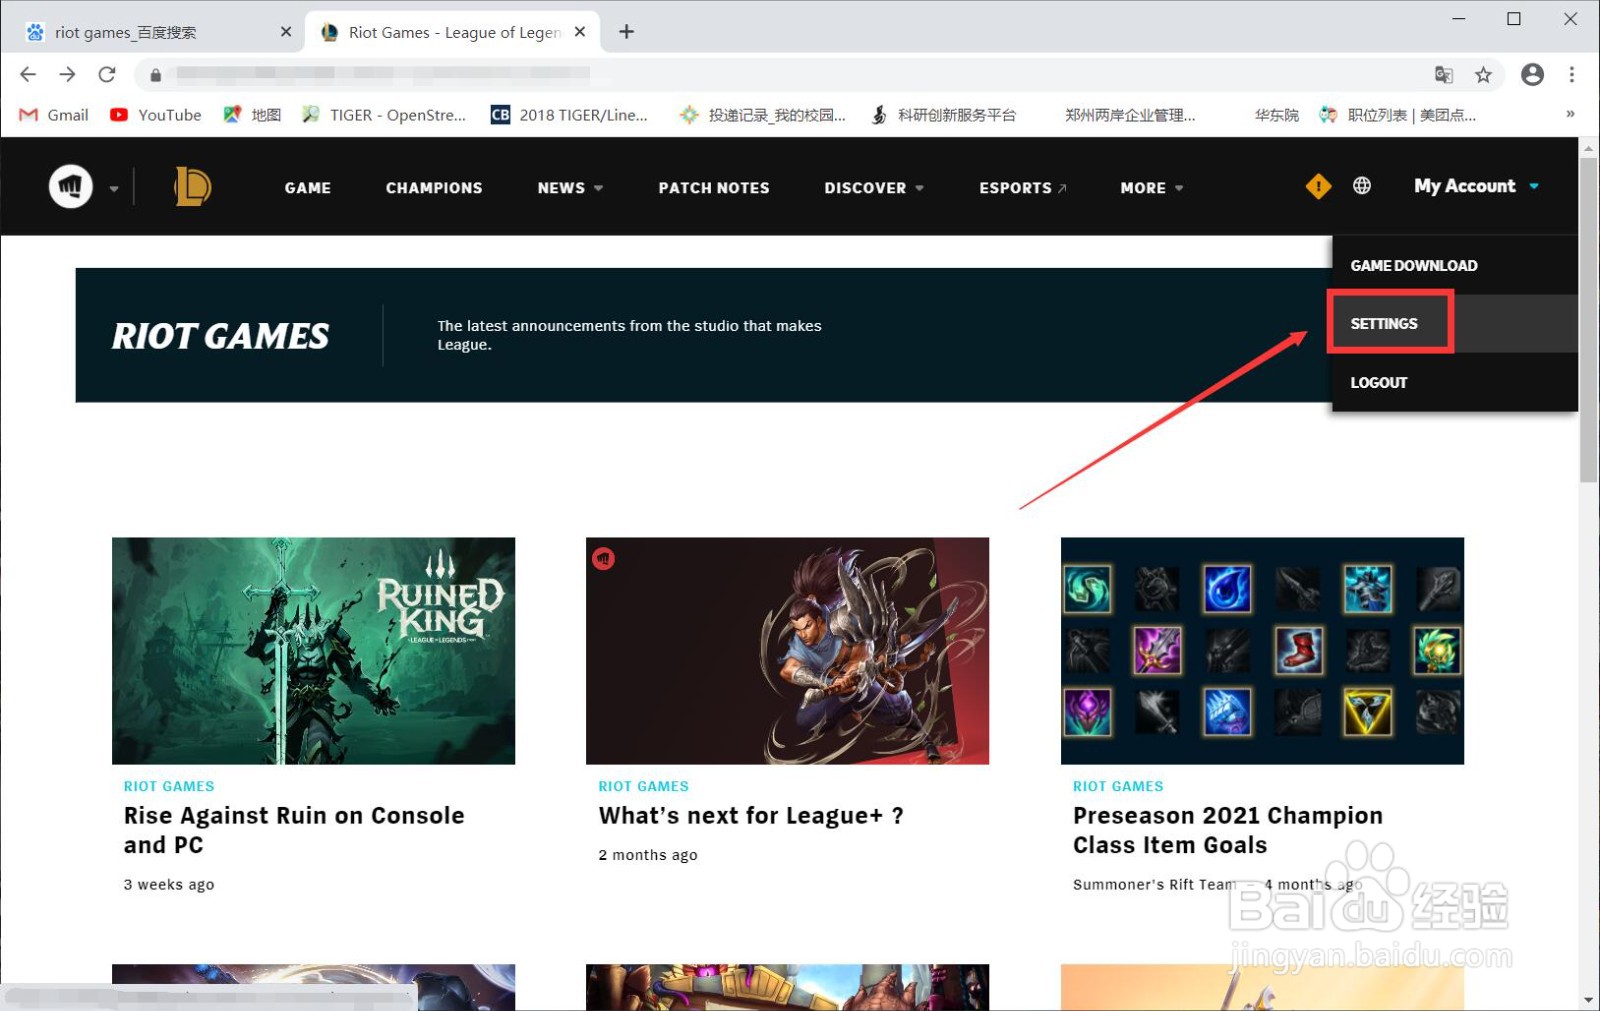The width and height of the screenshot is (1600, 1011).
Task: Open the Gmail bookmark
Action: [54, 115]
